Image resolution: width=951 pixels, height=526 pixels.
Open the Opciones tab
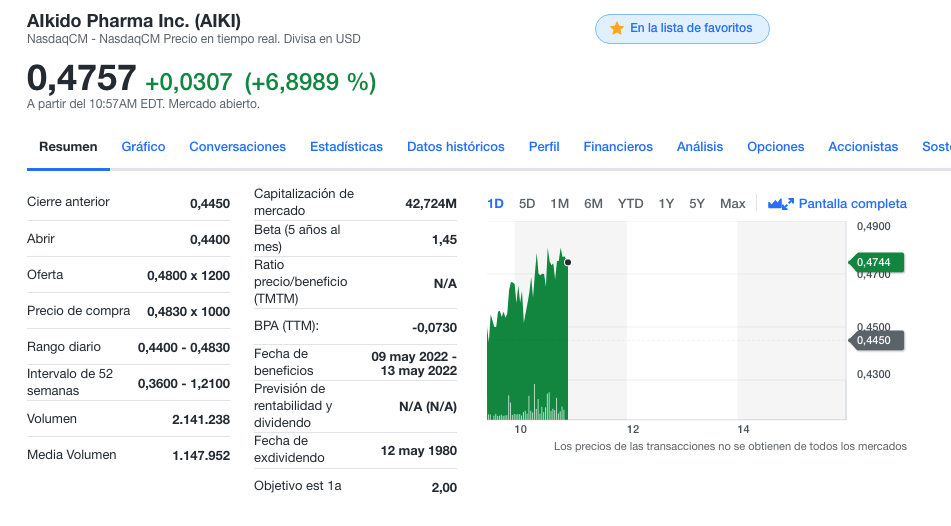point(776,147)
